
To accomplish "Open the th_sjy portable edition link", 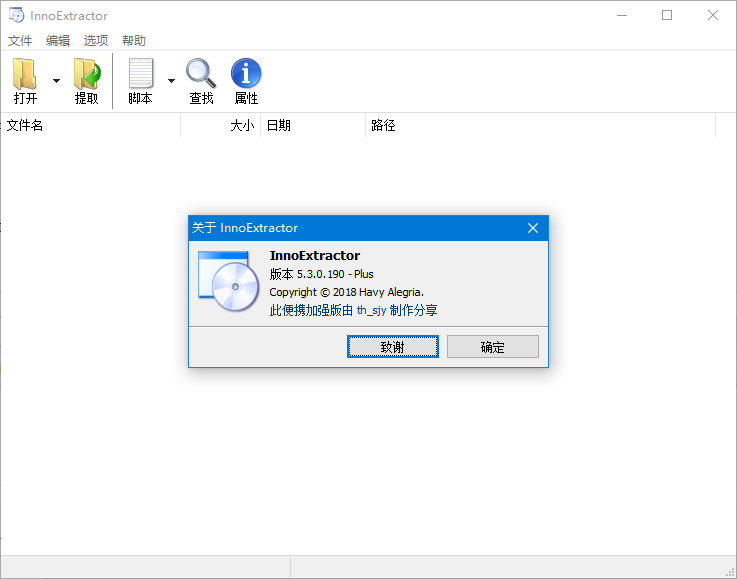I will pyautogui.click(x=353, y=310).
